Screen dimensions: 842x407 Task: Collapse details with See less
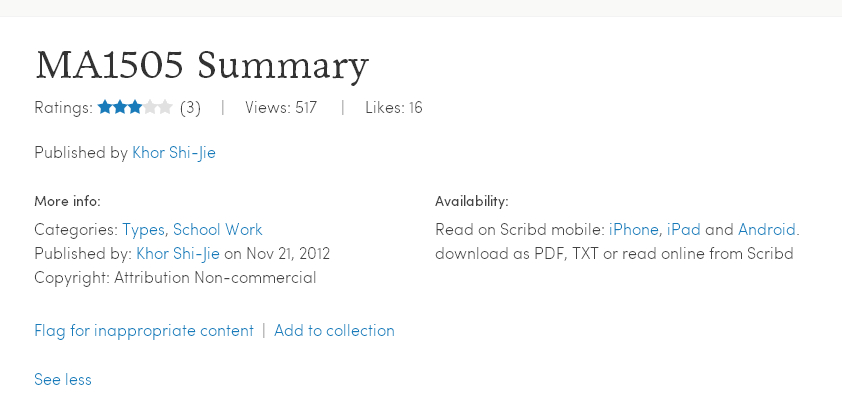pyautogui.click(x=63, y=379)
